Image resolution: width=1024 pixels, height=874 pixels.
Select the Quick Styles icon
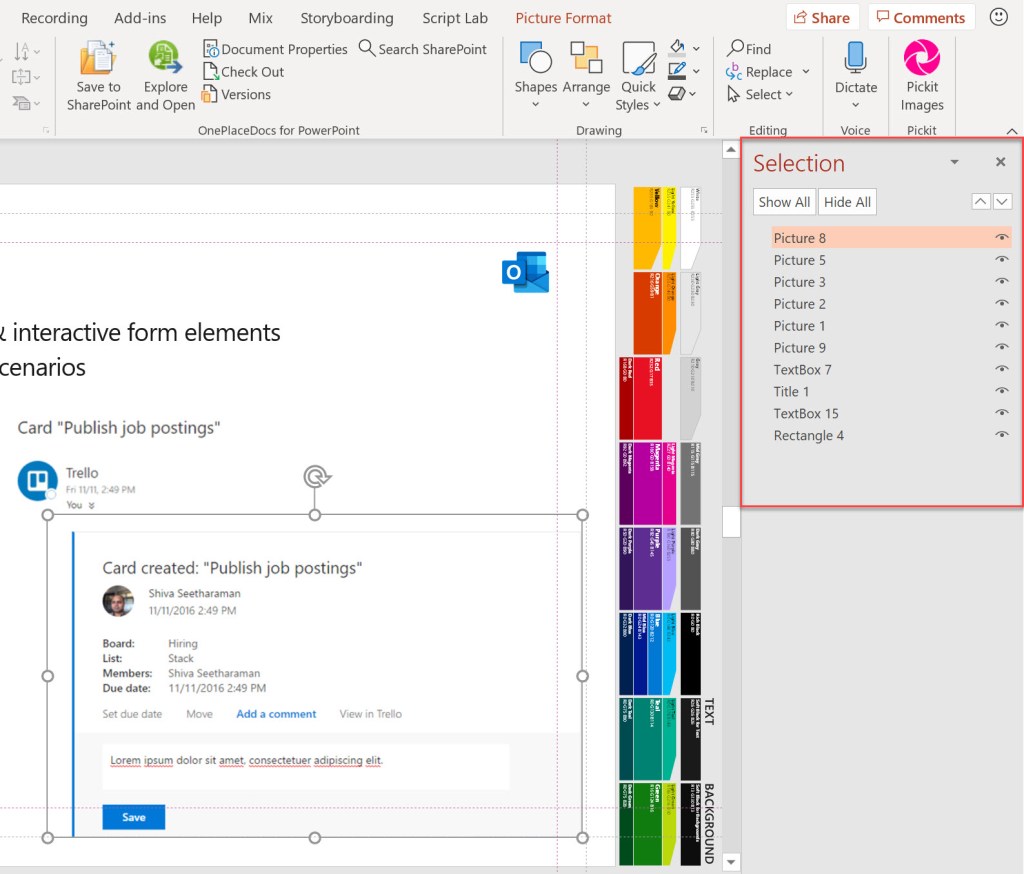coord(637,70)
